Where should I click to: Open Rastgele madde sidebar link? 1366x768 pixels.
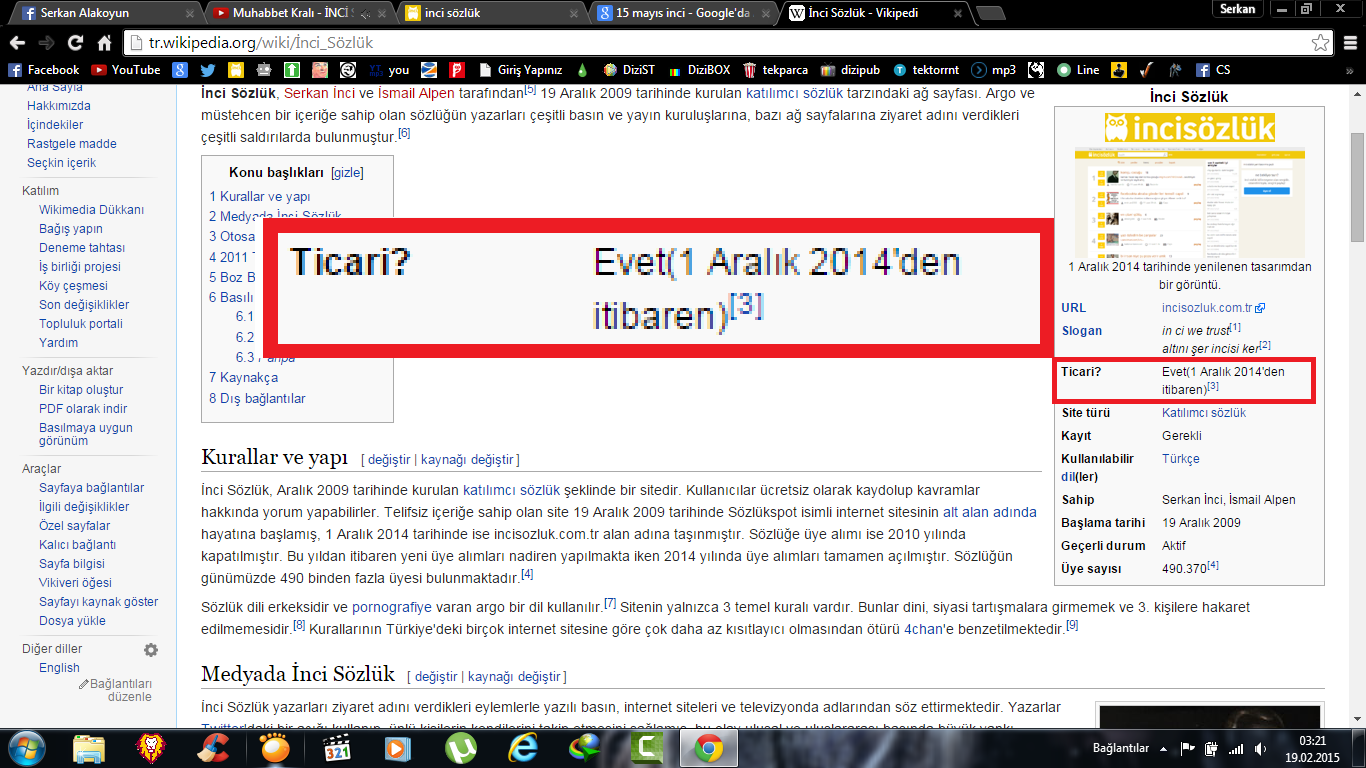click(72, 144)
